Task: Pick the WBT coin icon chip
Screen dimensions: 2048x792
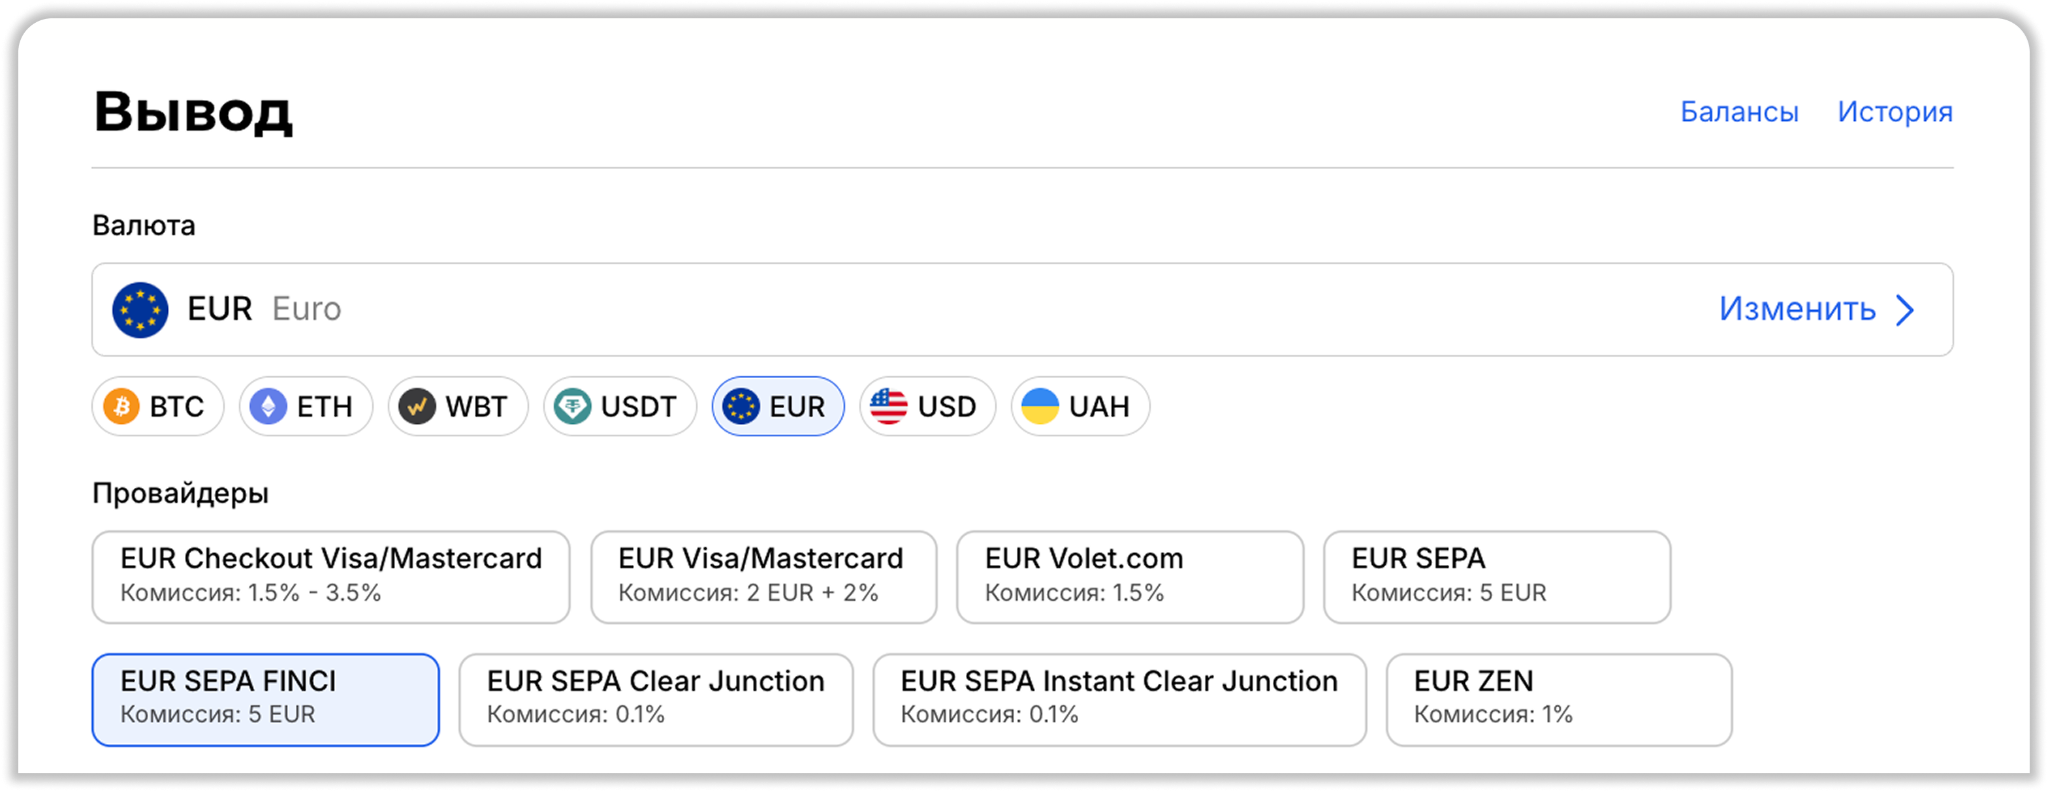Action: click(x=458, y=407)
